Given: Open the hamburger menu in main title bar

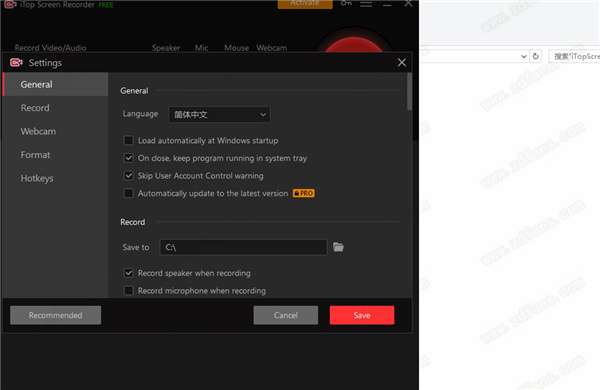Looking at the screenshot, I should pyautogui.click(x=366, y=4).
